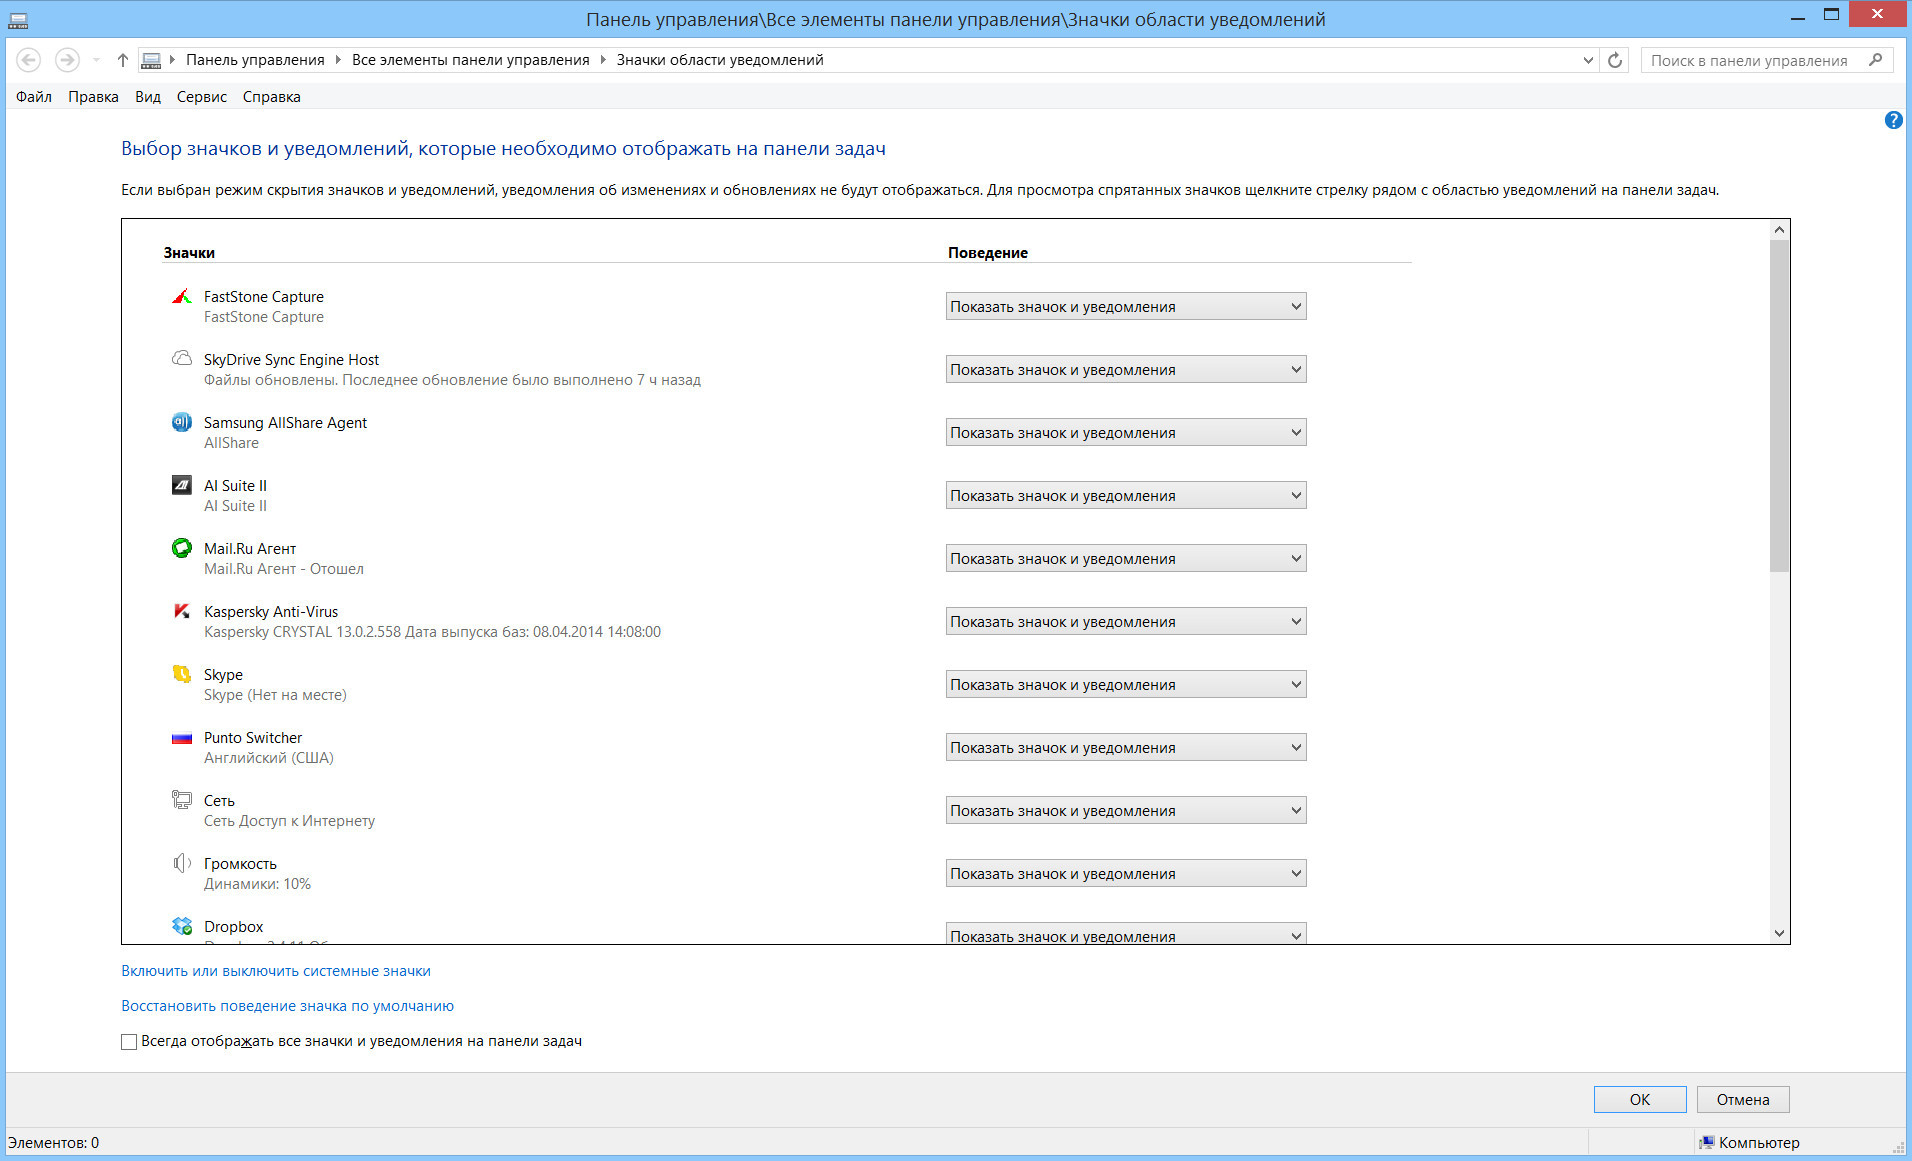Click the Kaspersky Anti-Virus icon
The width and height of the screenshot is (1912, 1161).
point(181,611)
